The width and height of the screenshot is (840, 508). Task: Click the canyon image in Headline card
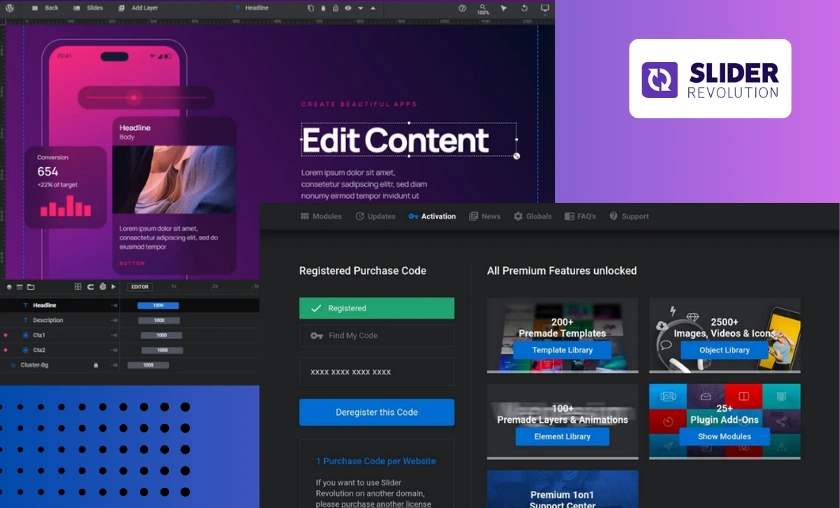pyautogui.click(x=174, y=180)
